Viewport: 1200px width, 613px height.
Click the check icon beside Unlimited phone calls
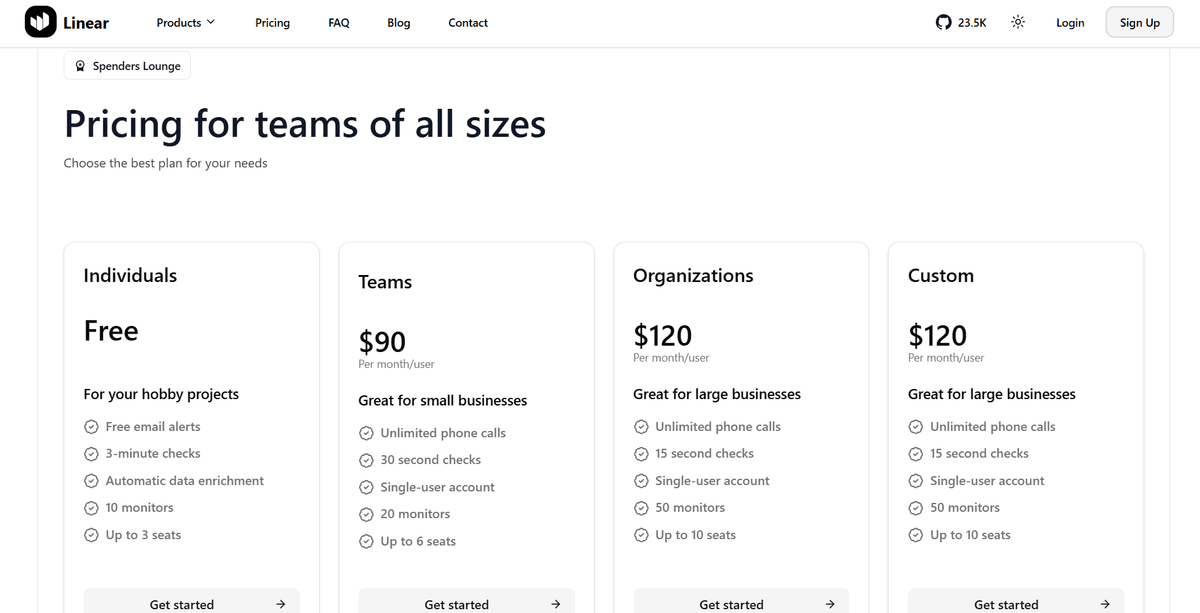(x=366, y=432)
